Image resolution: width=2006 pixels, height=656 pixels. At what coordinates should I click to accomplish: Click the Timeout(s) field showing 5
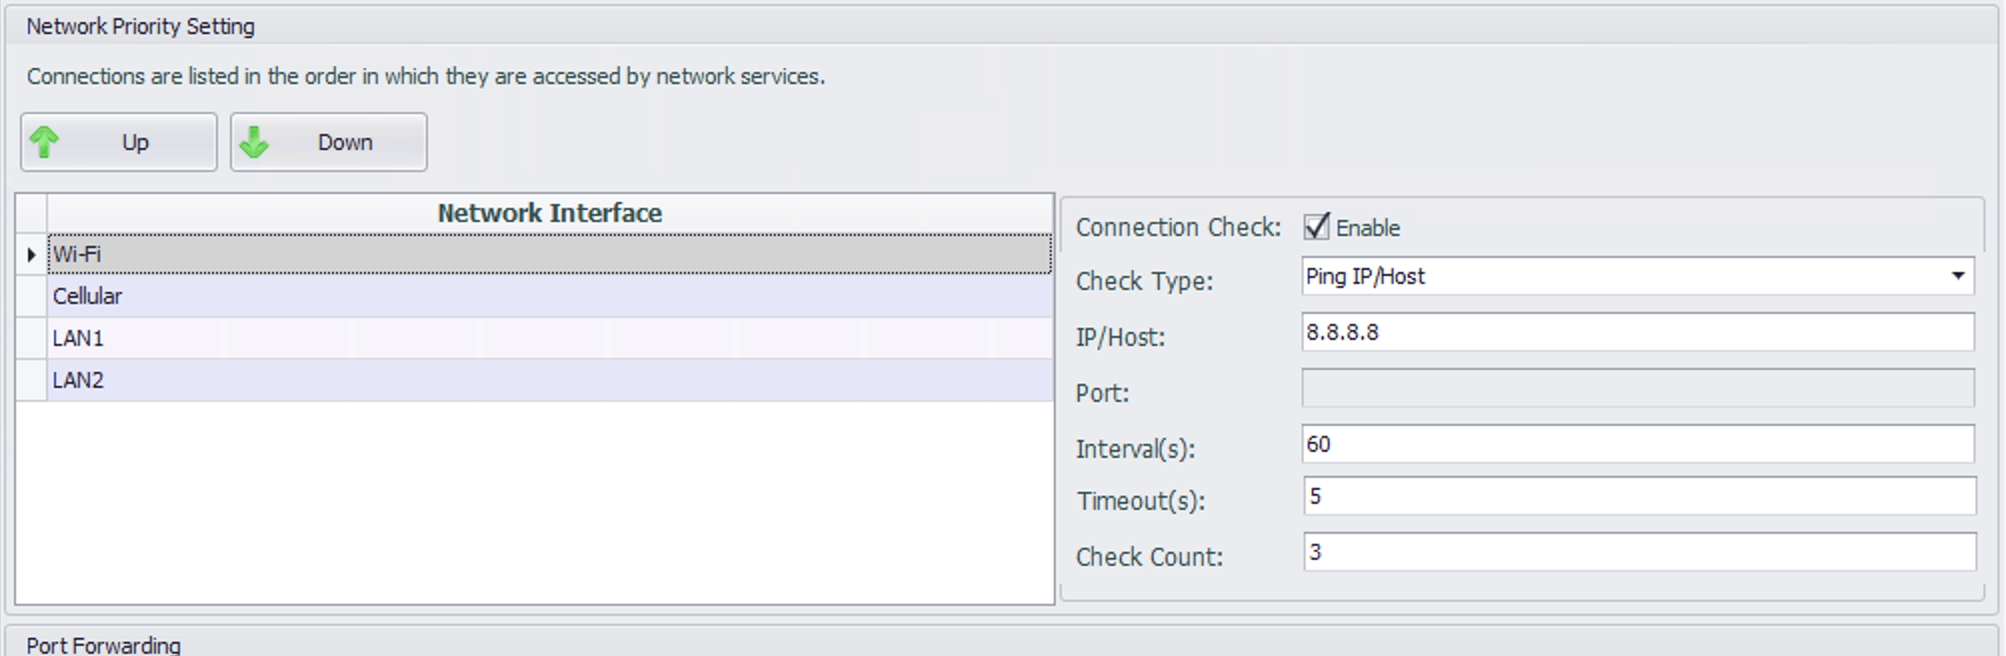[x=1640, y=496]
